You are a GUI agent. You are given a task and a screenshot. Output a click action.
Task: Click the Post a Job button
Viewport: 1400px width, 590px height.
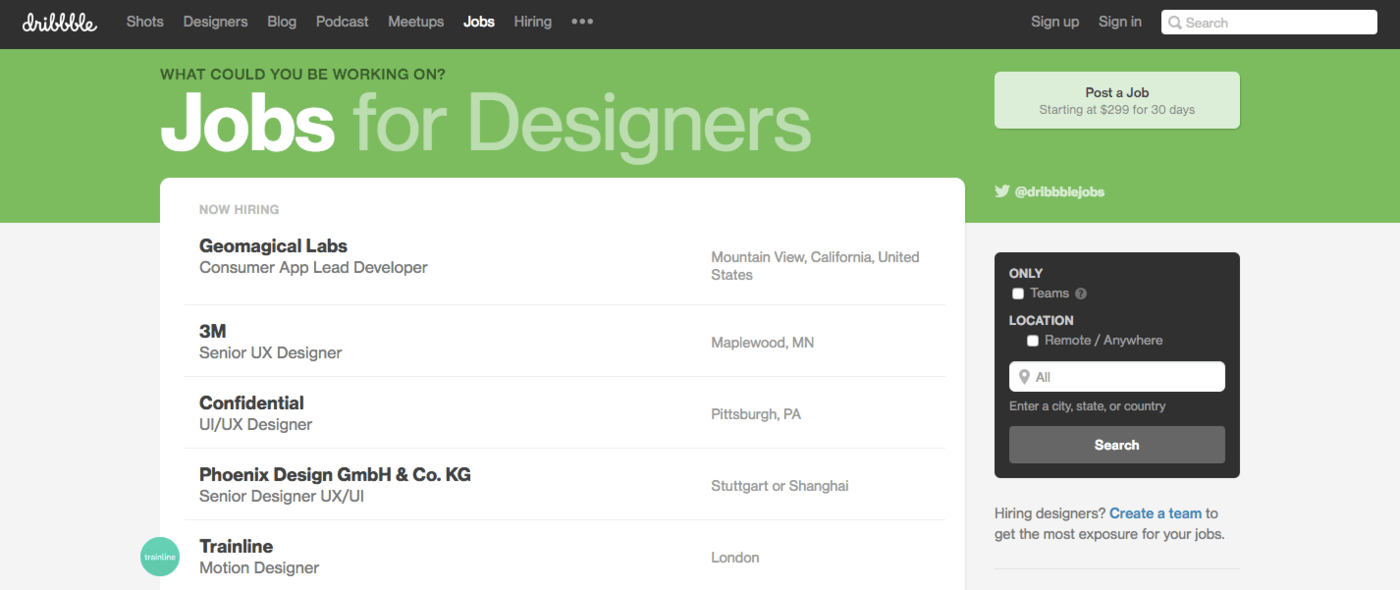click(x=1117, y=100)
